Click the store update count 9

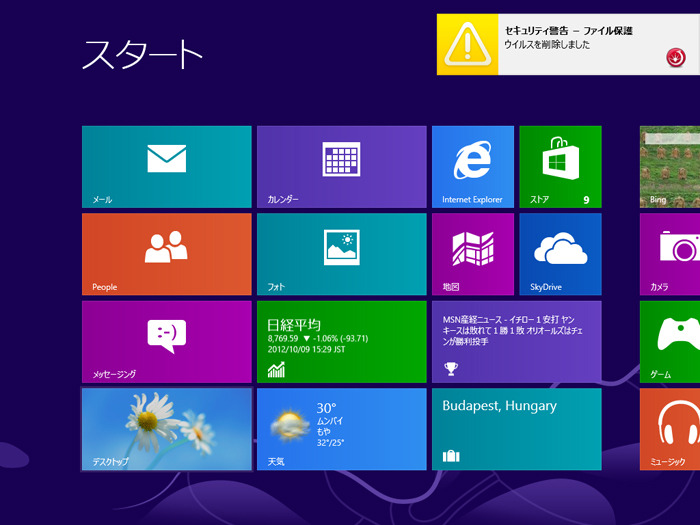click(586, 200)
